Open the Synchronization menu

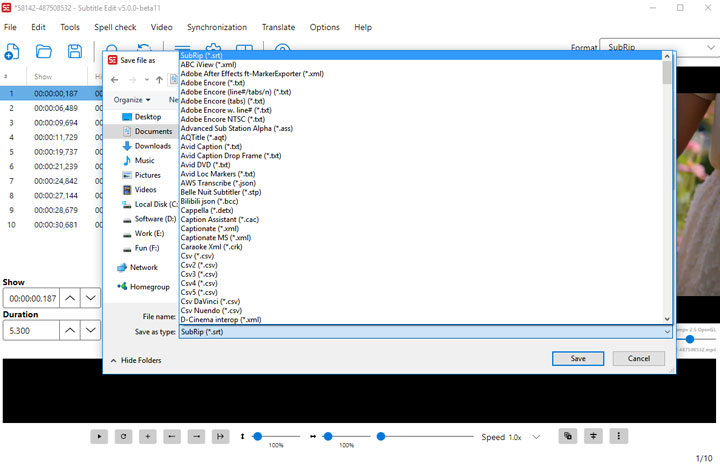(217, 27)
